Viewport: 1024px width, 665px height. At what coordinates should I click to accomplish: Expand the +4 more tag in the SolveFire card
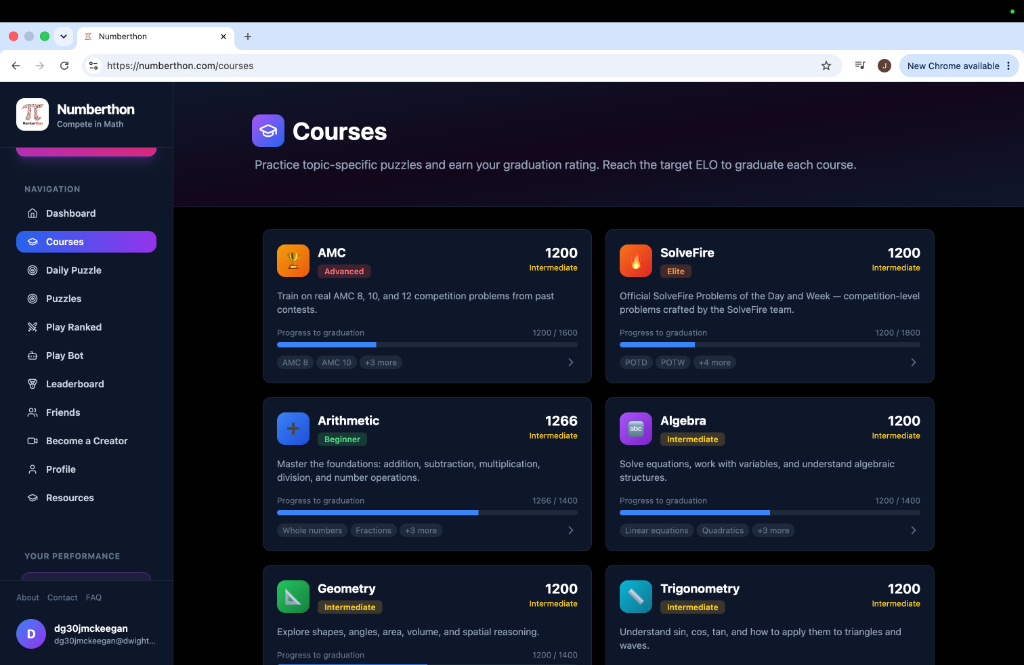tap(714, 363)
